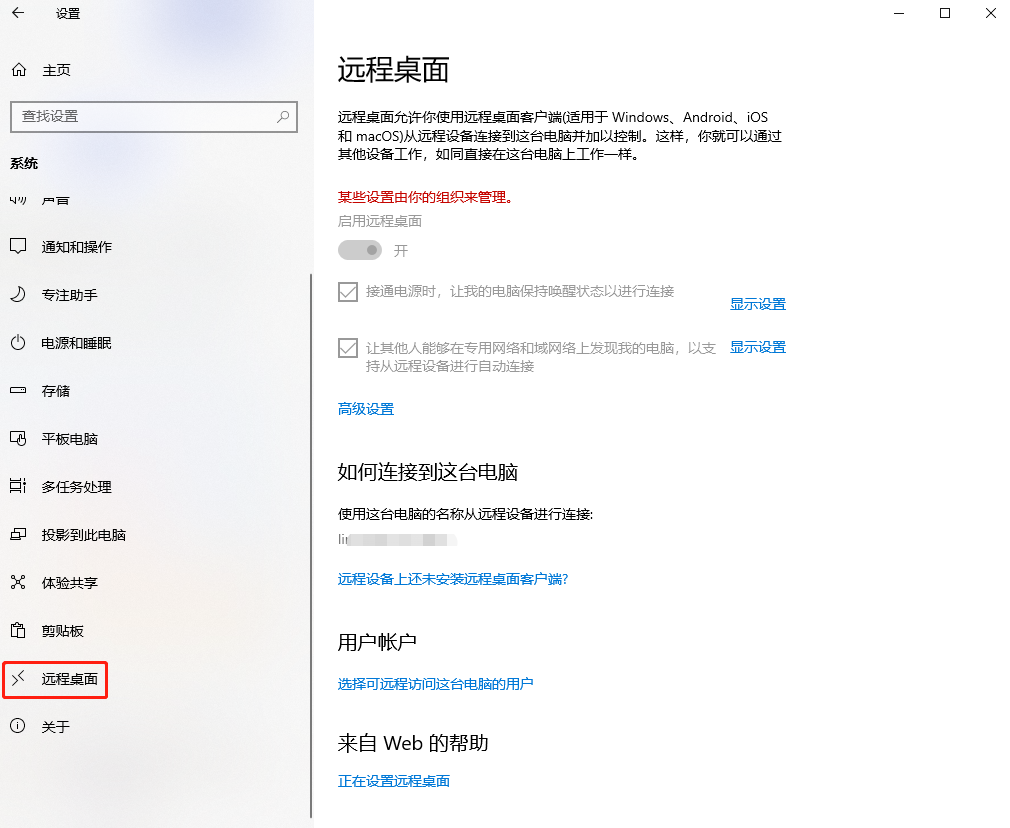
Task: Click the 系统 section label
Action: point(24,164)
